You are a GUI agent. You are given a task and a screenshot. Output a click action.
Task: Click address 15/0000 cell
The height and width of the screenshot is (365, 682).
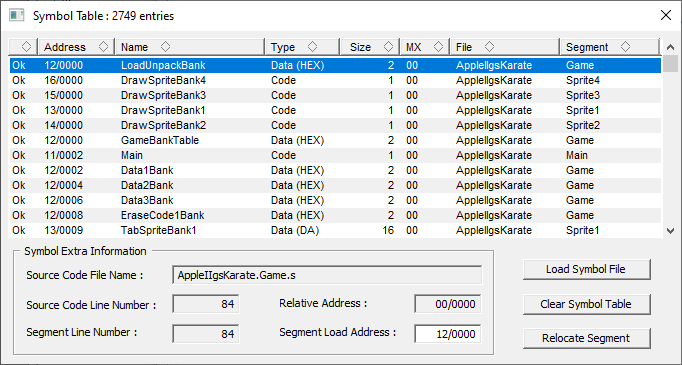pos(64,95)
